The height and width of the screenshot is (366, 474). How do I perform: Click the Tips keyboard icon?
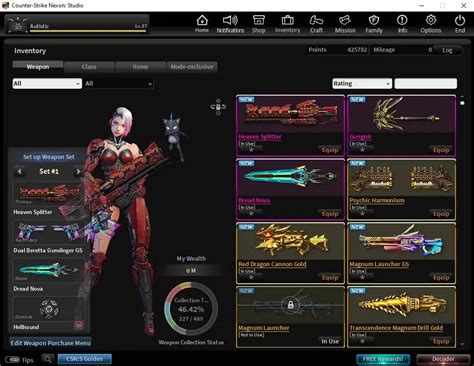[x=12, y=360]
